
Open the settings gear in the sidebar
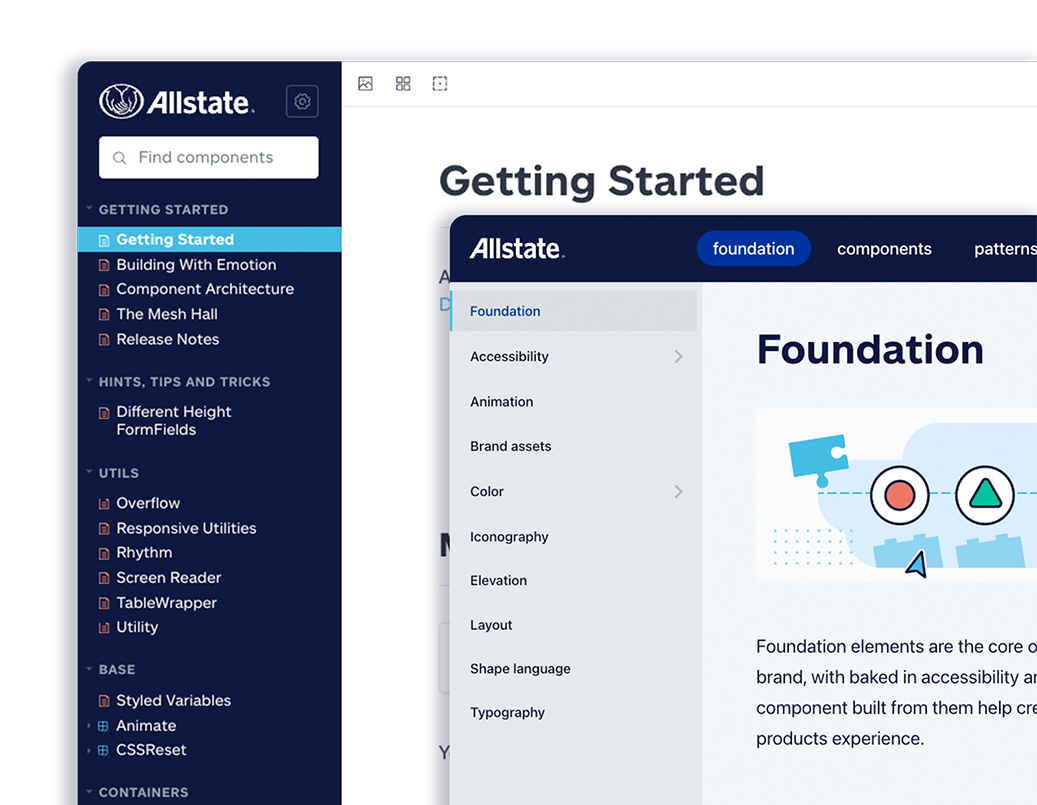click(302, 101)
